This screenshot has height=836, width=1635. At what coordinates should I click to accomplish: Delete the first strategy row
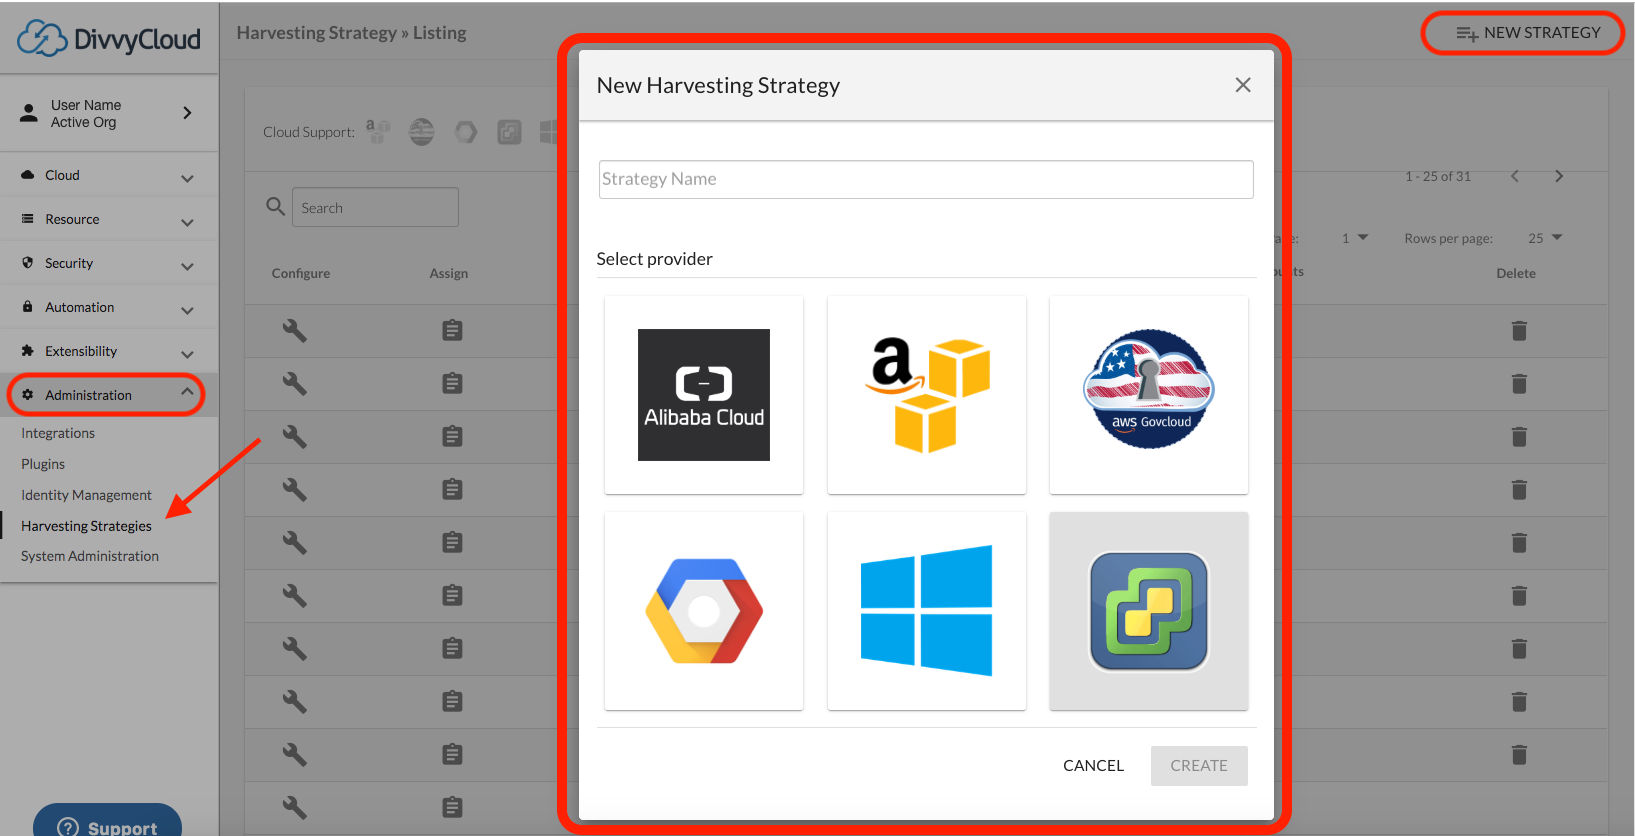pyautogui.click(x=1519, y=330)
